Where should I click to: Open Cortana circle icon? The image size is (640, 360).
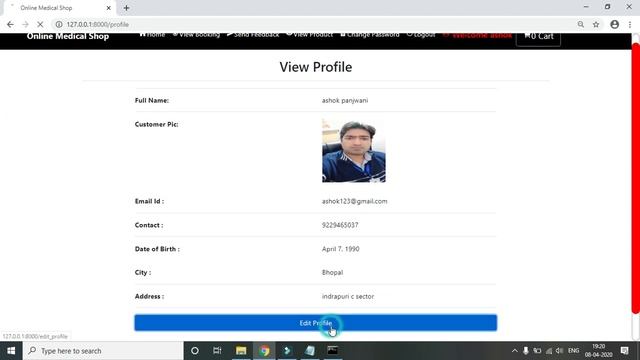click(195, 351)
